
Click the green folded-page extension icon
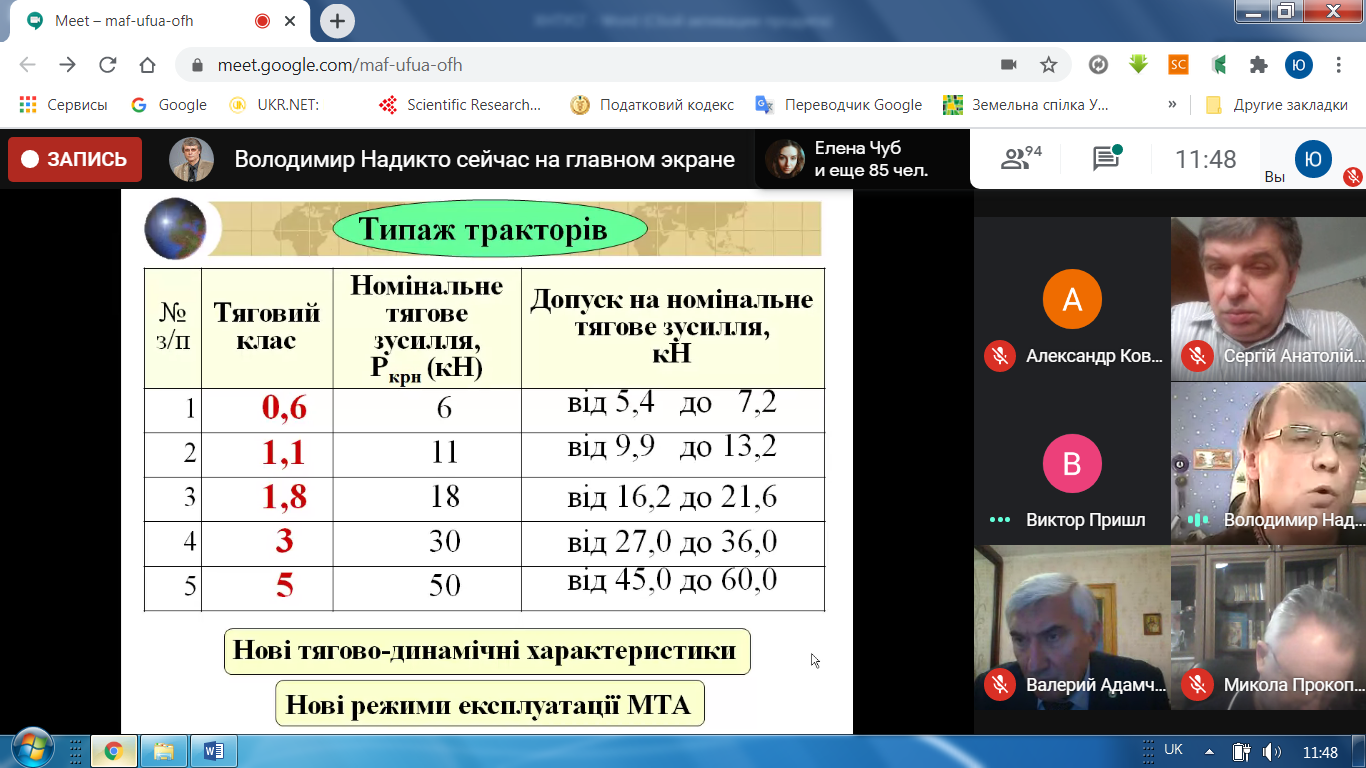pyautogui.click(x=1219, y=65)
